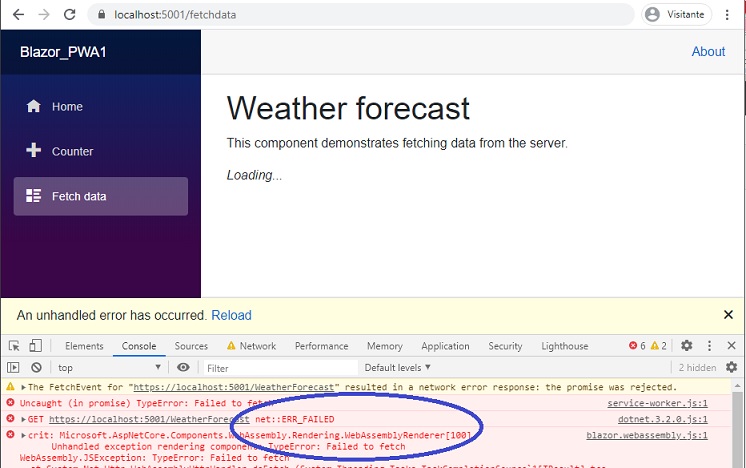Open the top JavaScript context dropdown
746x468 pixels.
109,368
